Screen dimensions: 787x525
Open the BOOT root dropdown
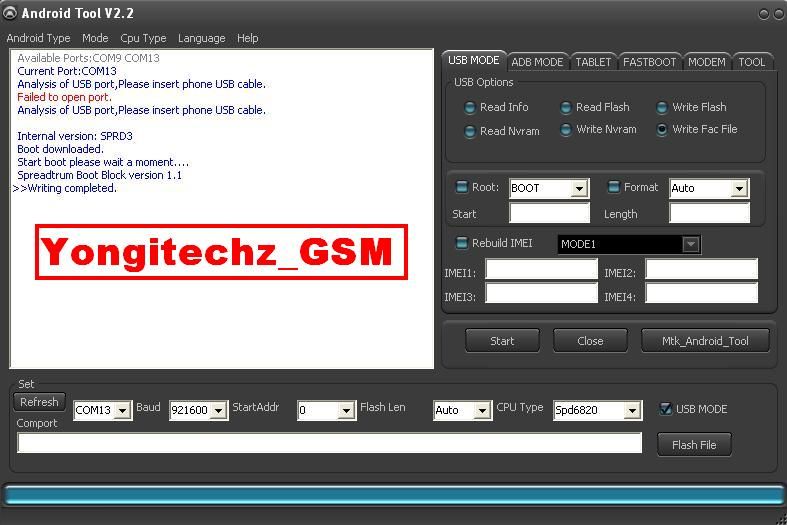(579, 189)
